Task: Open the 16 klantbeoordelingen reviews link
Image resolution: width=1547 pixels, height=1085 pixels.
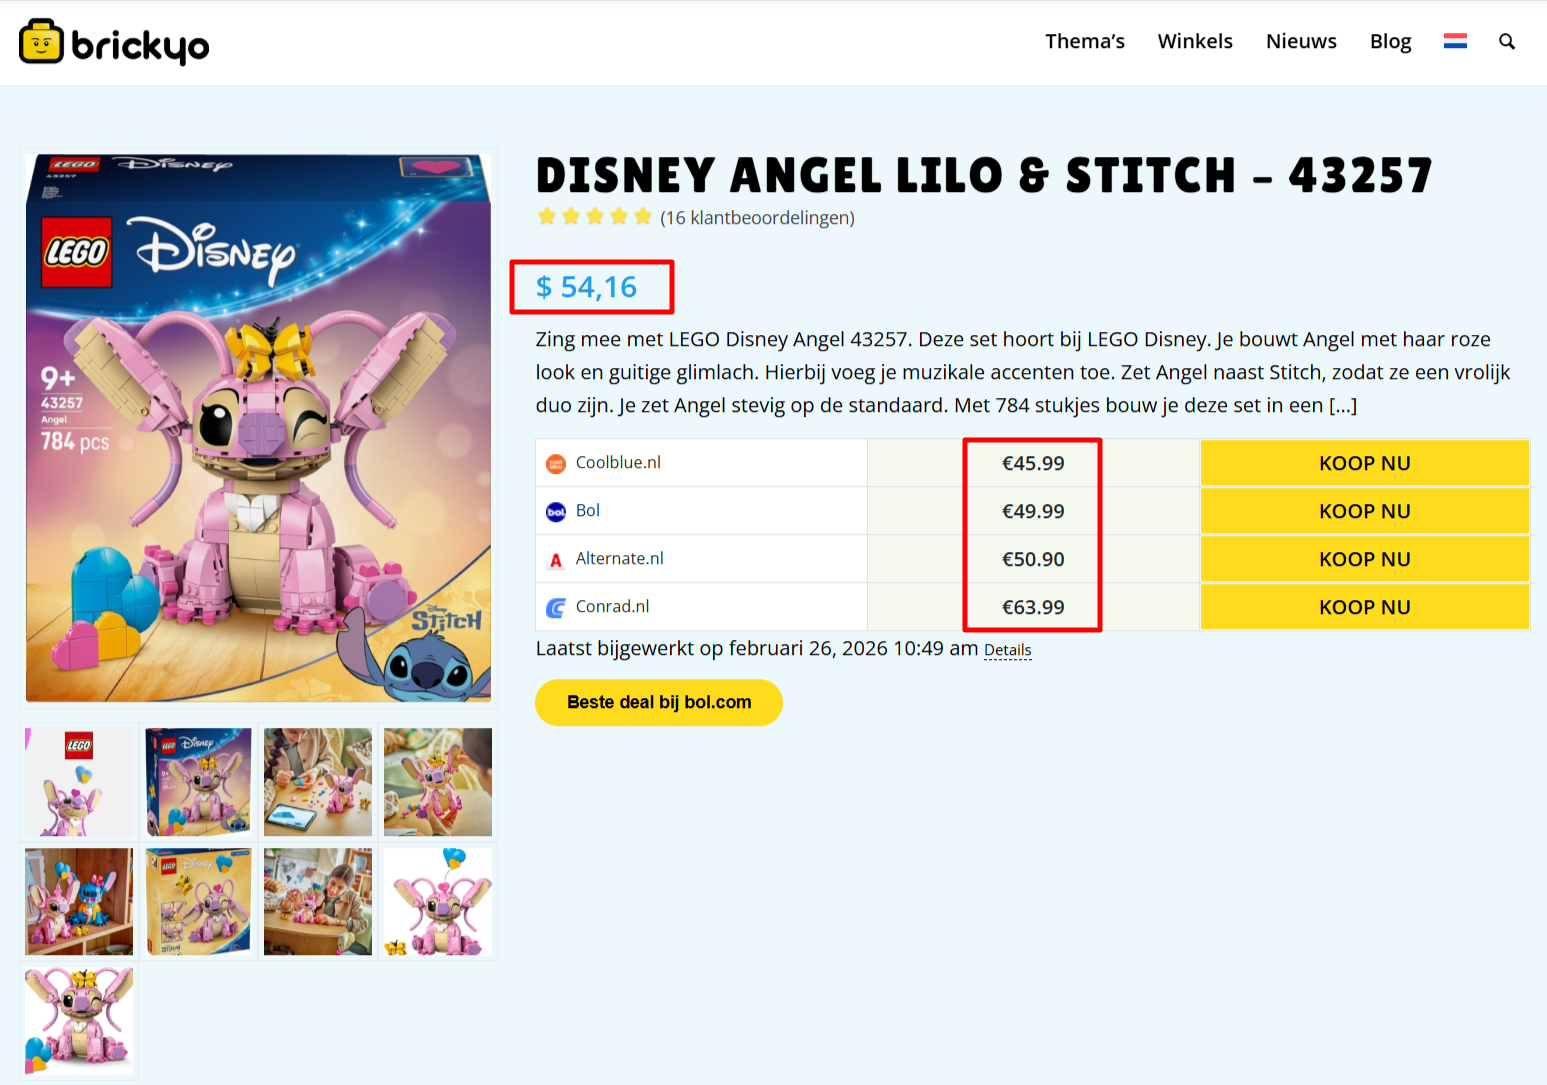Action: click(x=757, y=217)
